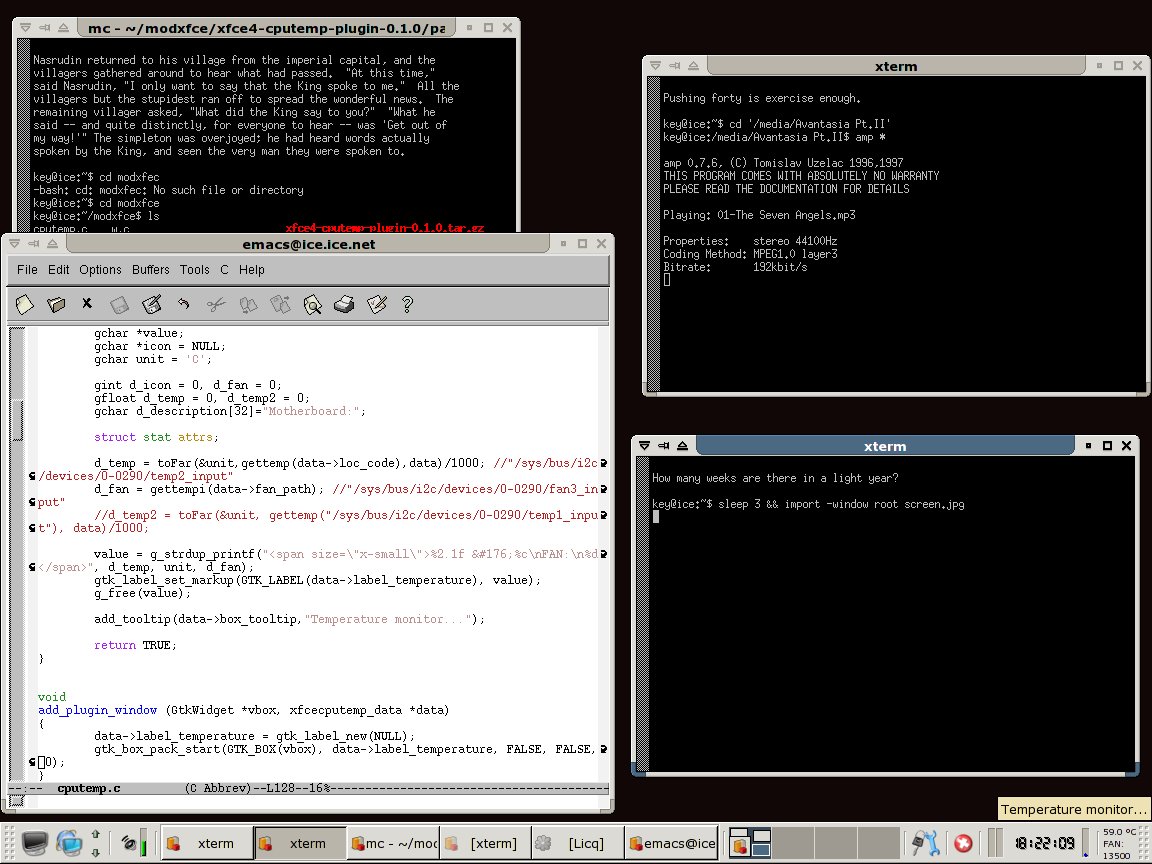Image resolution: width=1152 pixels, height=864 pixels.
Task: Open the window menu of emacs titlebar
Action: (x=15, y=244)
